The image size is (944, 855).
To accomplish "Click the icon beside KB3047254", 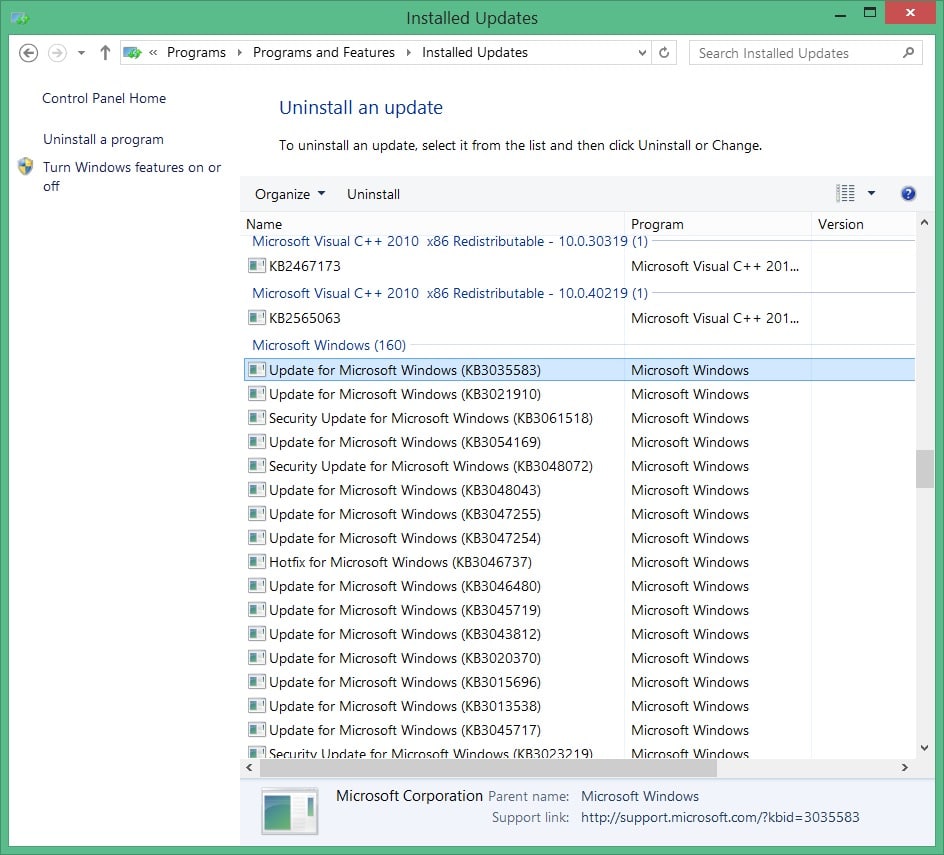I will point(257,538).
